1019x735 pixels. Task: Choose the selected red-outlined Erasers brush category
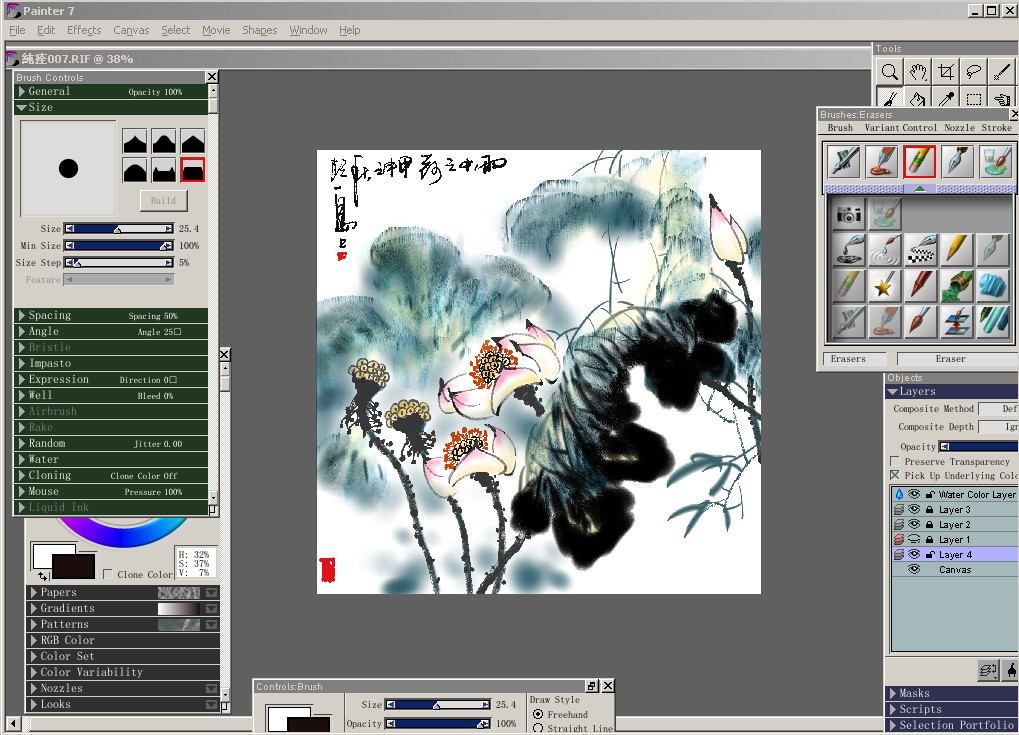point(919,162)
